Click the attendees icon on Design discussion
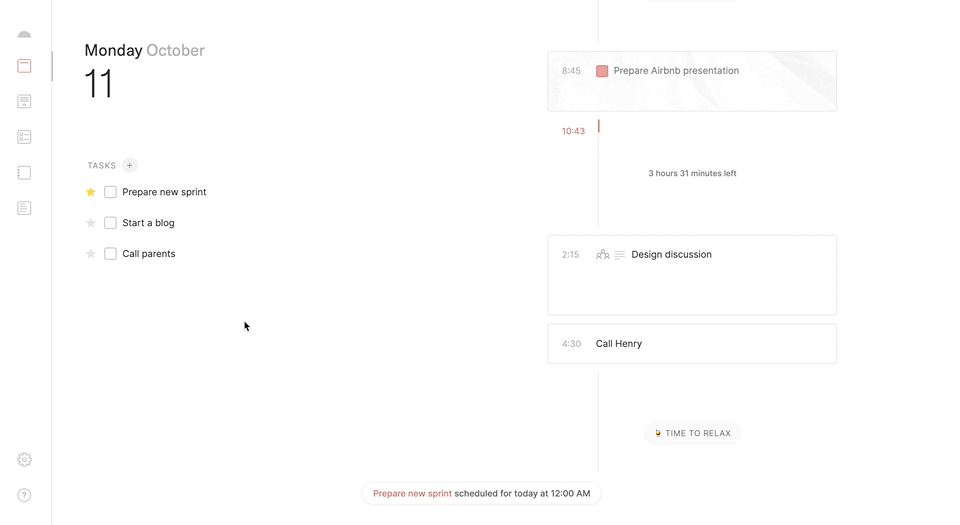Viewport: 960px width, 525px height. point(602,255)
